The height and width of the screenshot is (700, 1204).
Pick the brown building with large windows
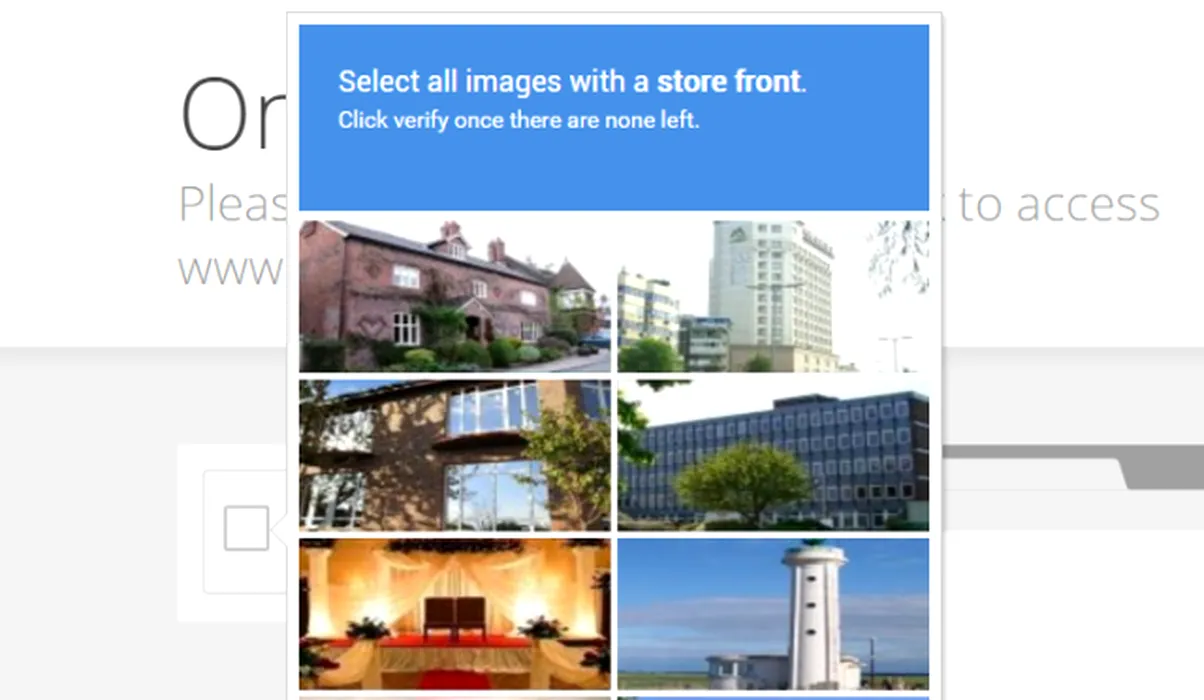pyautogui.click(x=454, y=455)
